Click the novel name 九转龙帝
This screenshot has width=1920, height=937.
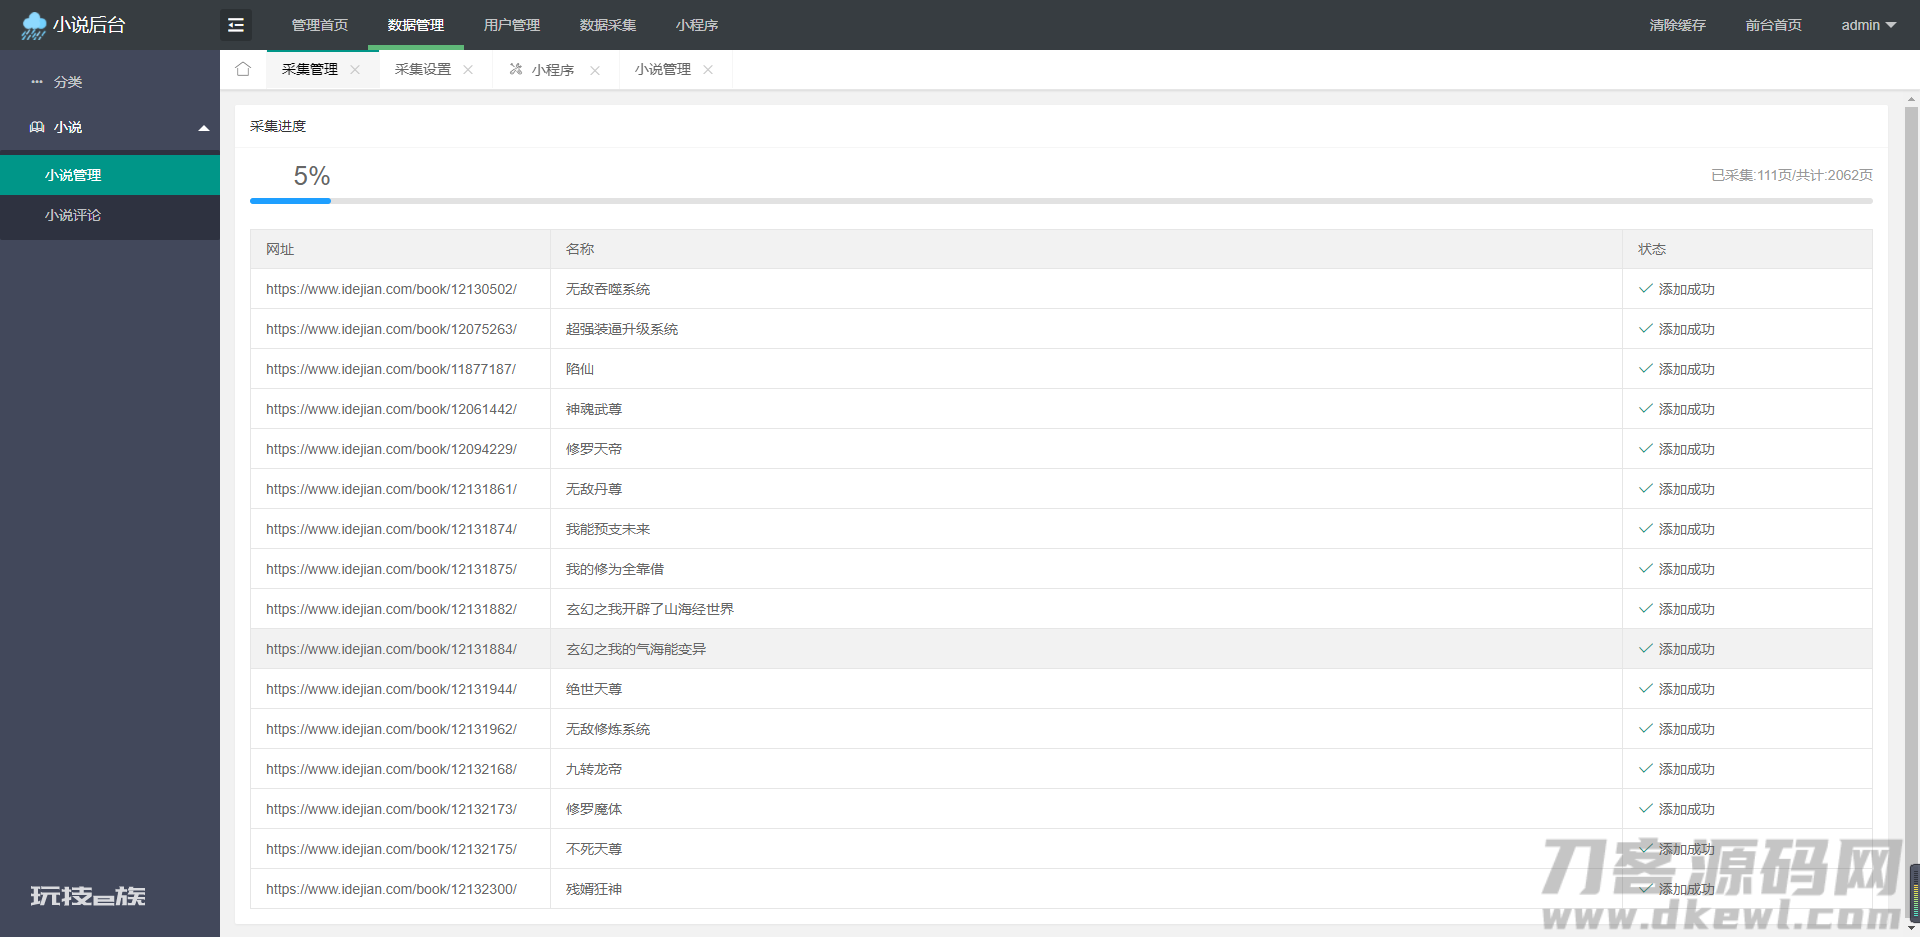point(594,769)
